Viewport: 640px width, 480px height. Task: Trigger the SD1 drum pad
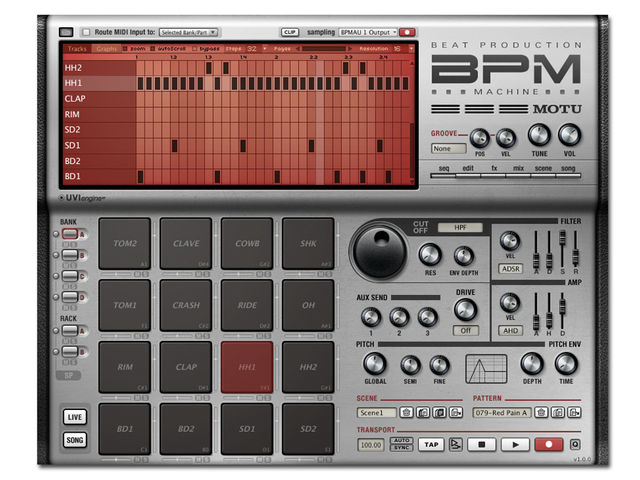click(247, 429)
